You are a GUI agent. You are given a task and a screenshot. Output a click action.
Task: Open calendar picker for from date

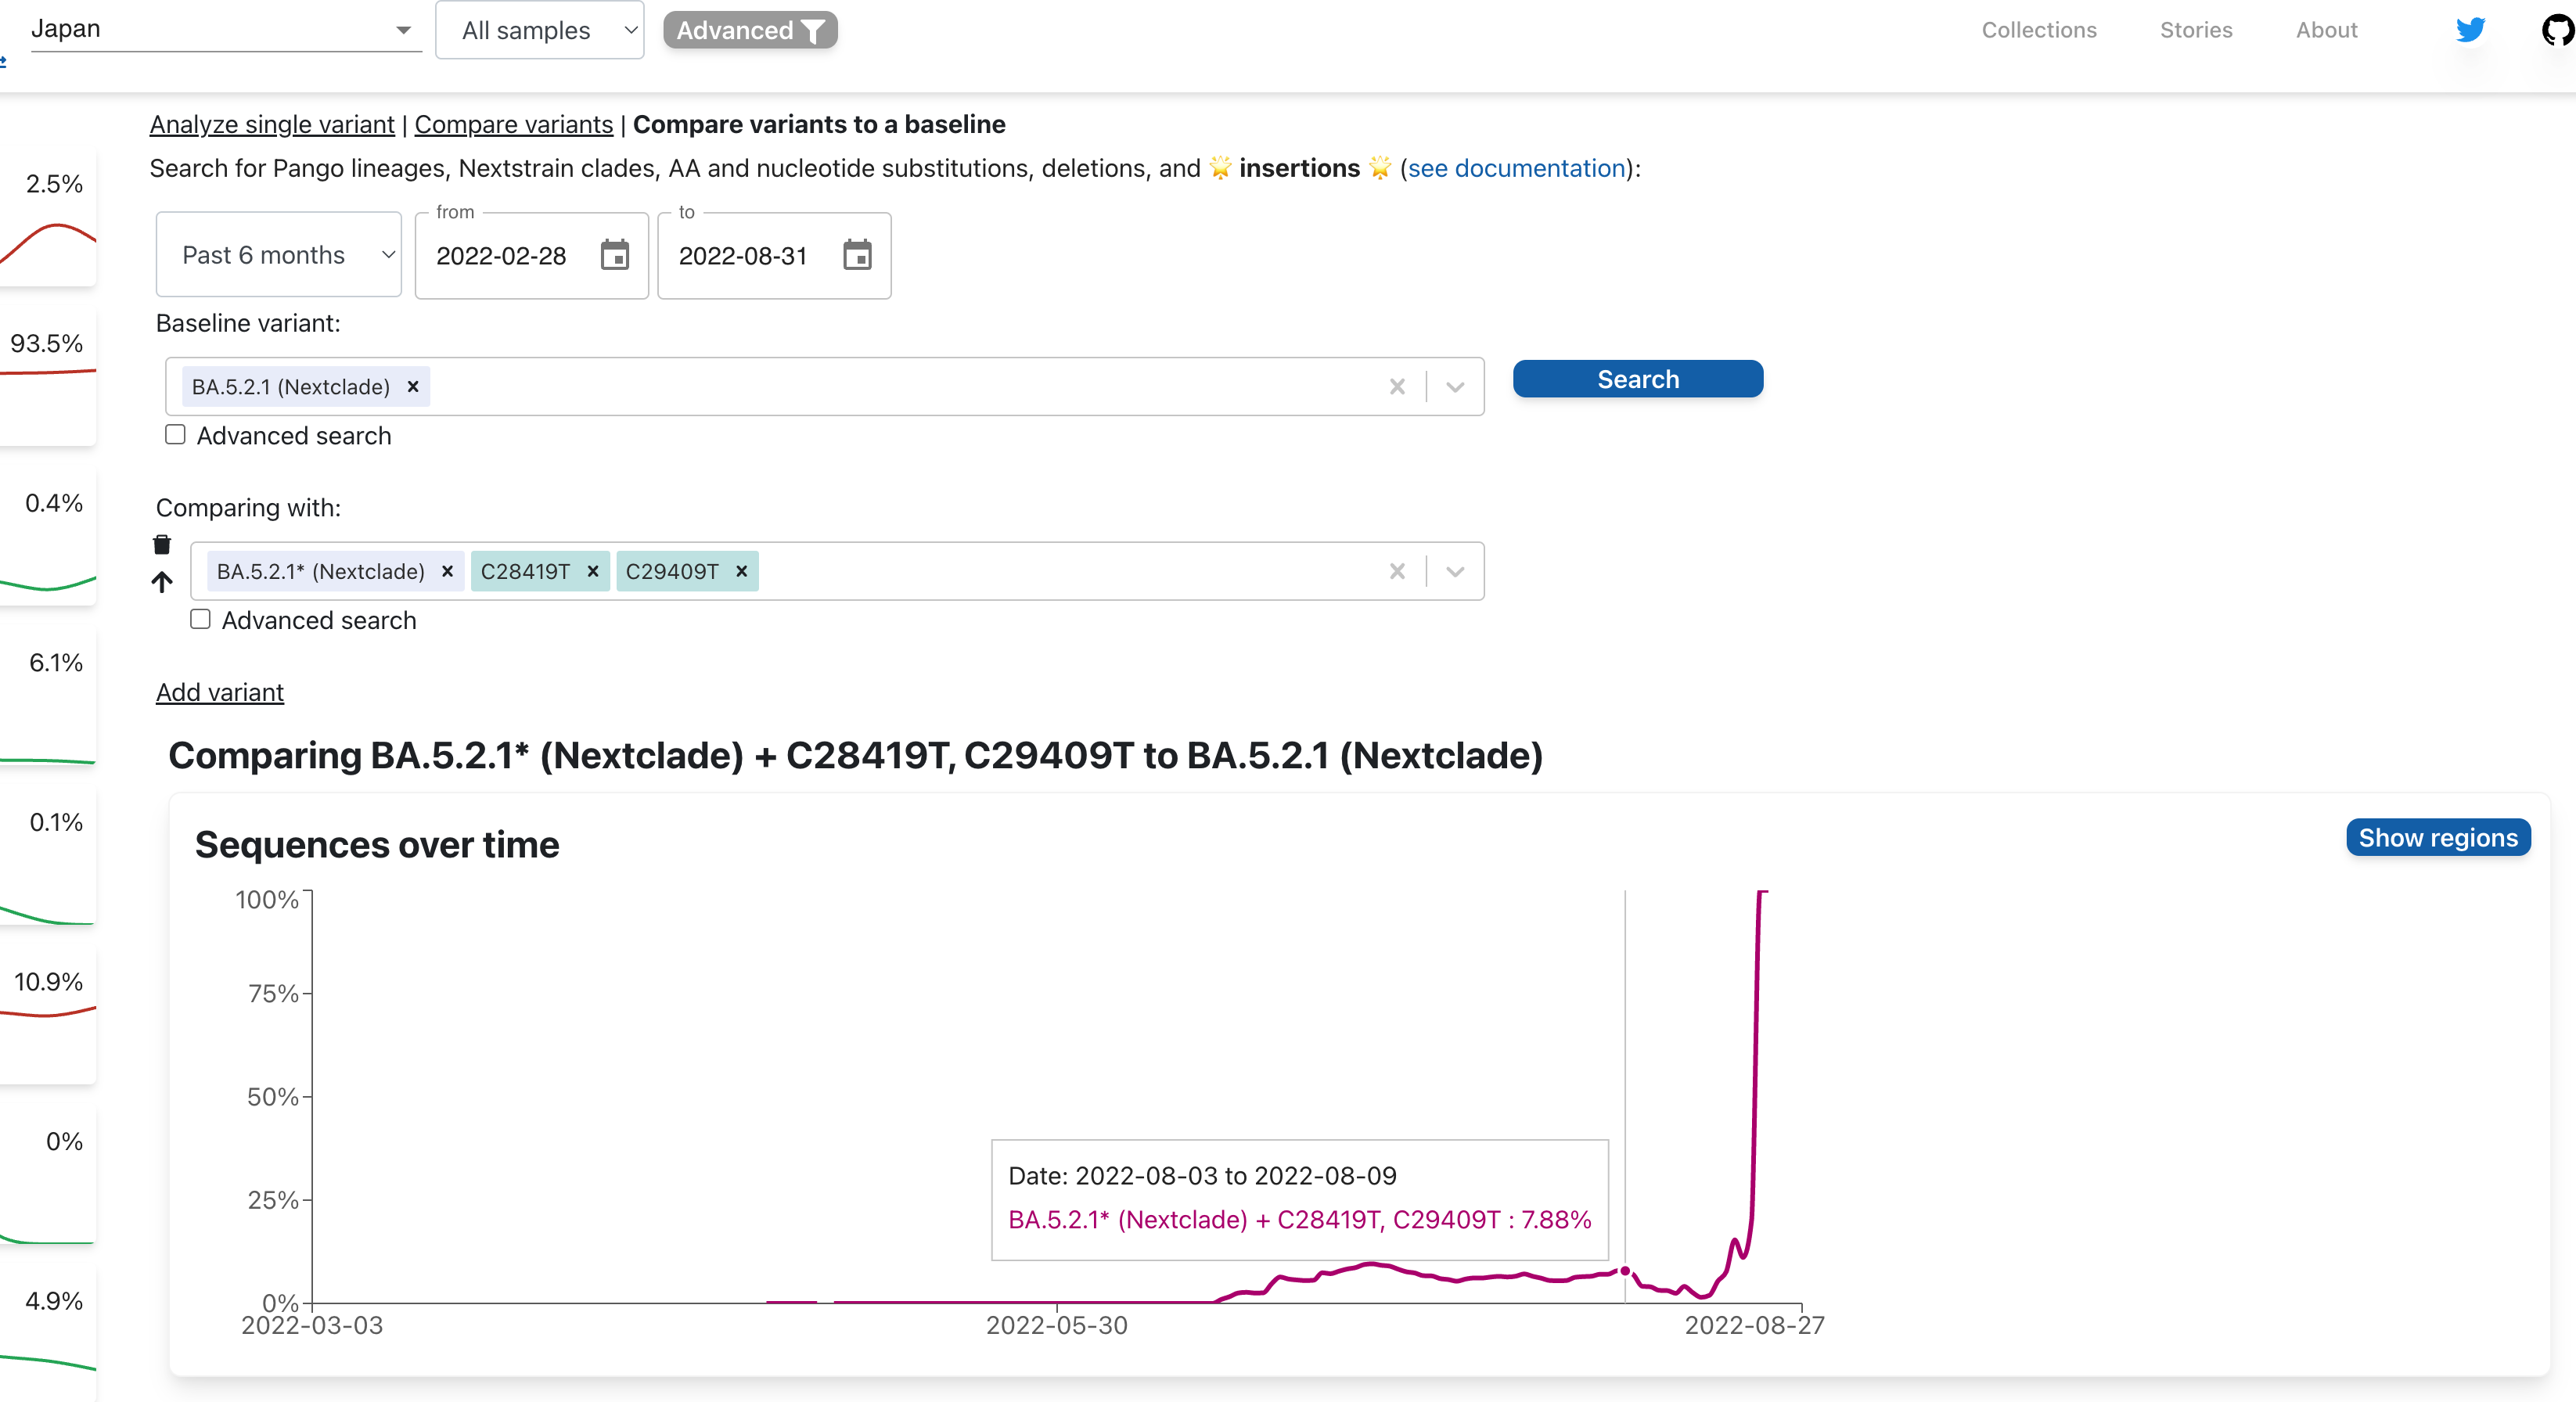(x=614, y=256)
